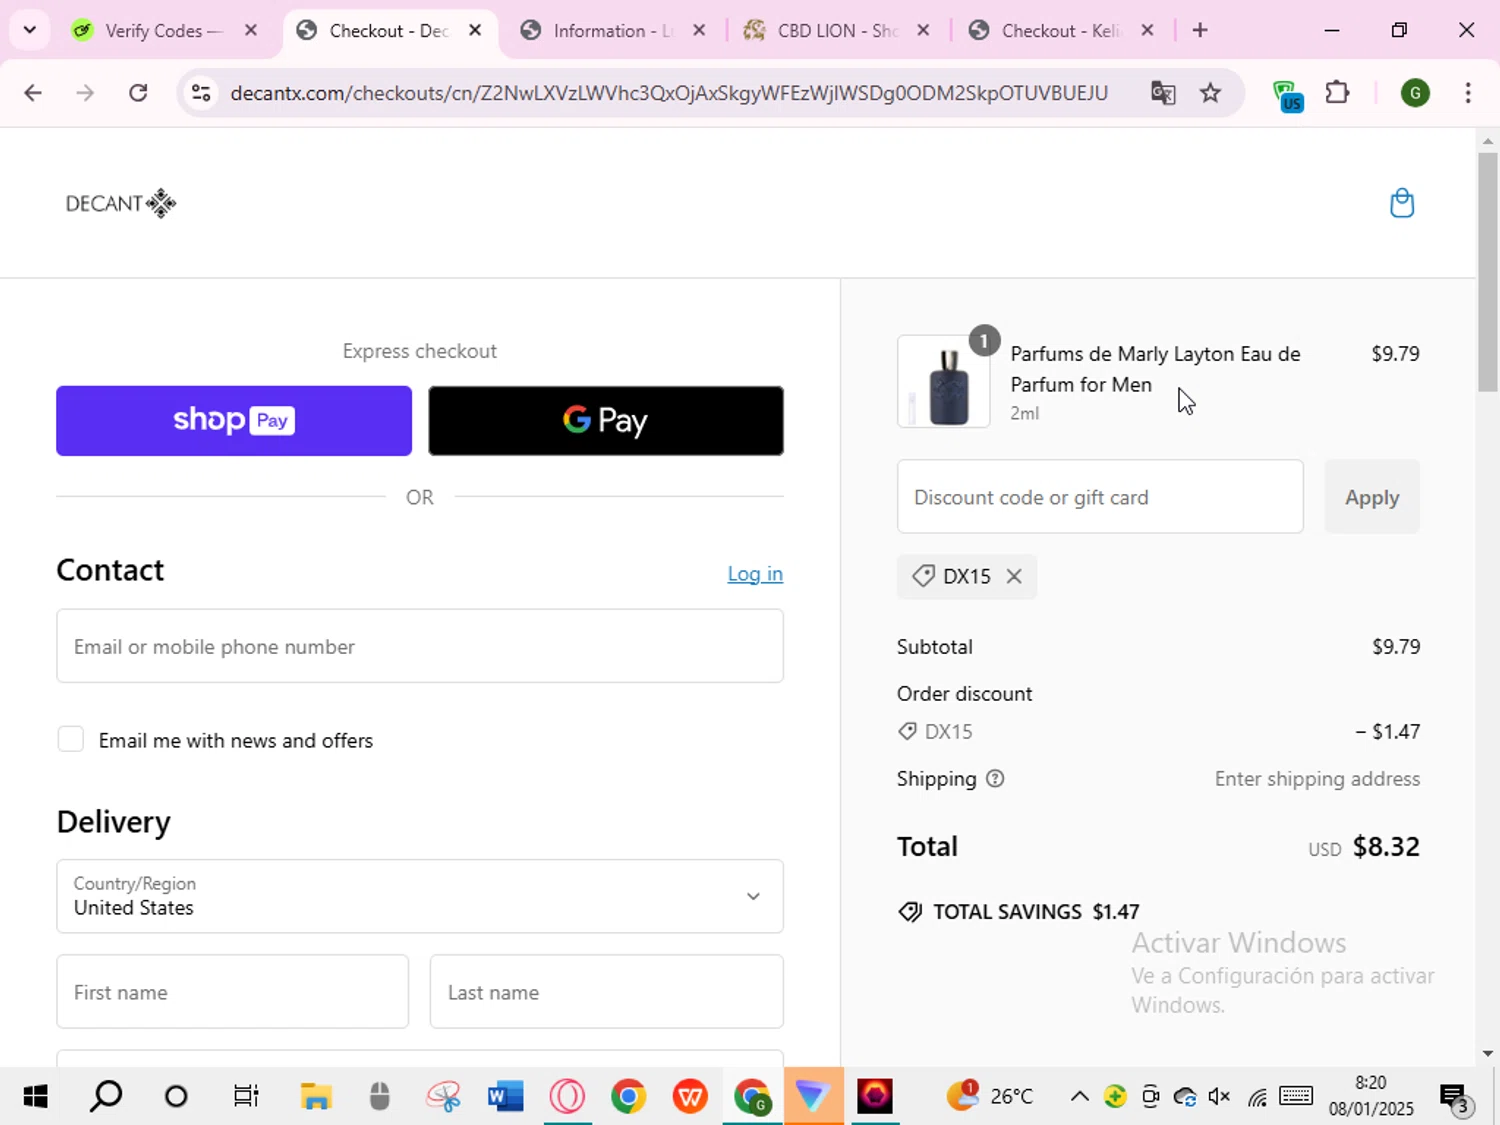
Task: Go back to the previous page
Action: pos(33,93)
